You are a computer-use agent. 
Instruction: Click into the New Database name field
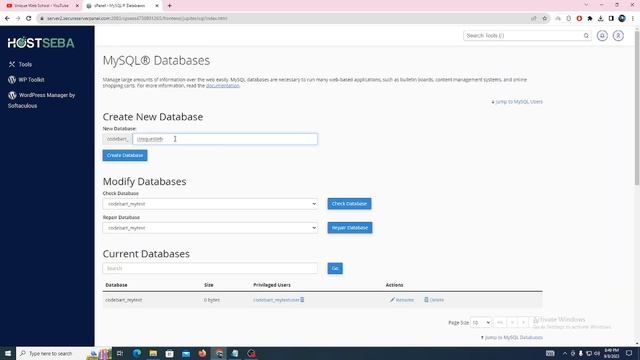pos(225,139)
